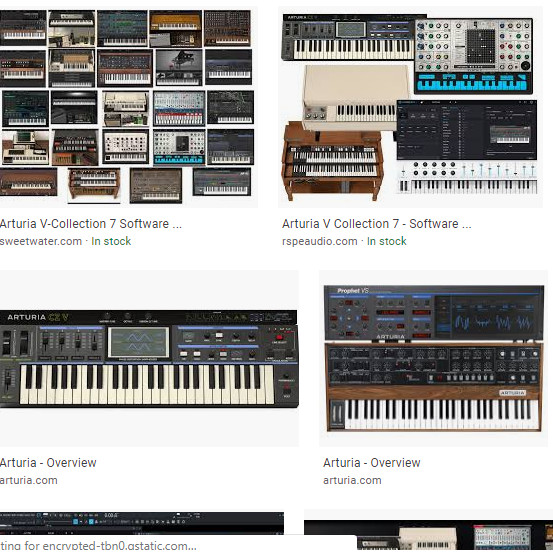Click 'In stock' label next to rspeaudio.com

coord(387,241)
